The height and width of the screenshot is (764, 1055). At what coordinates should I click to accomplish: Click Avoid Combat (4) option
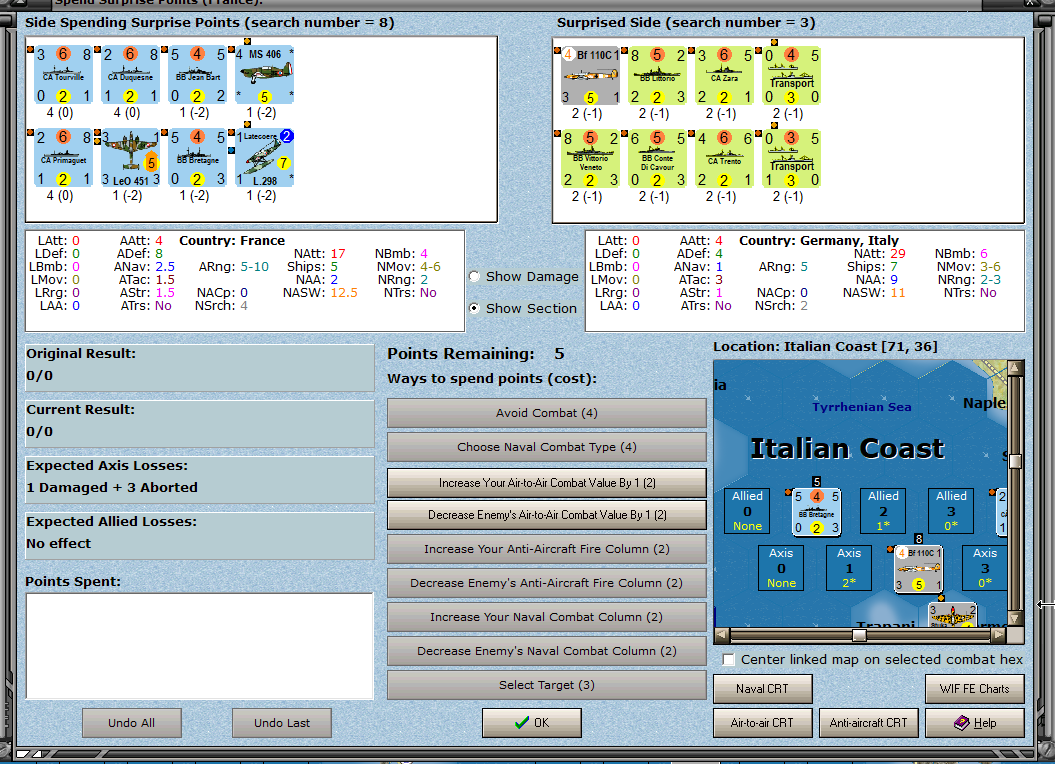tap(546, 413)
